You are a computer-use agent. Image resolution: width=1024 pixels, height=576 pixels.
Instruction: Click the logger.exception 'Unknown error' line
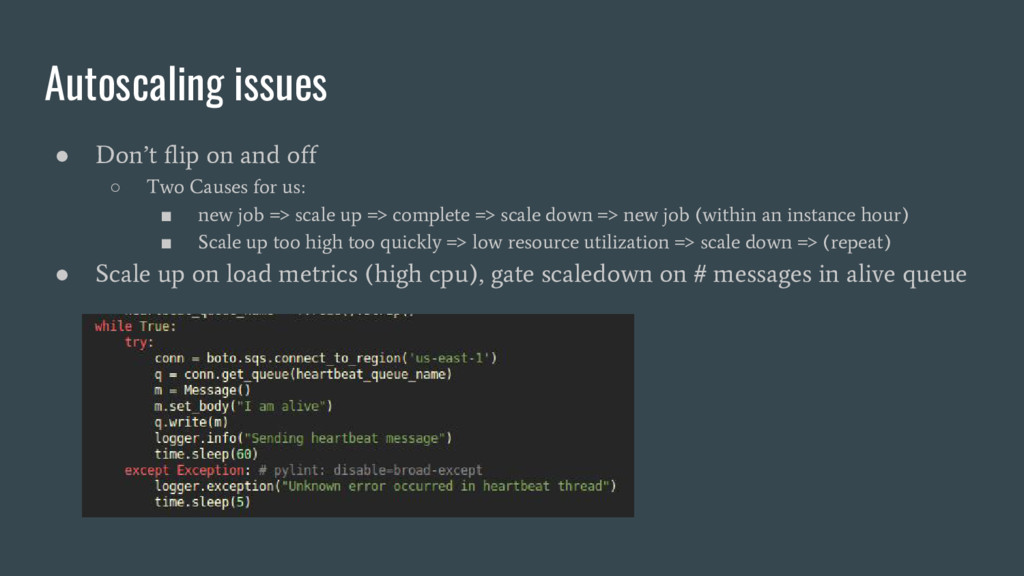pyautogui.click(x=385, y=486)
